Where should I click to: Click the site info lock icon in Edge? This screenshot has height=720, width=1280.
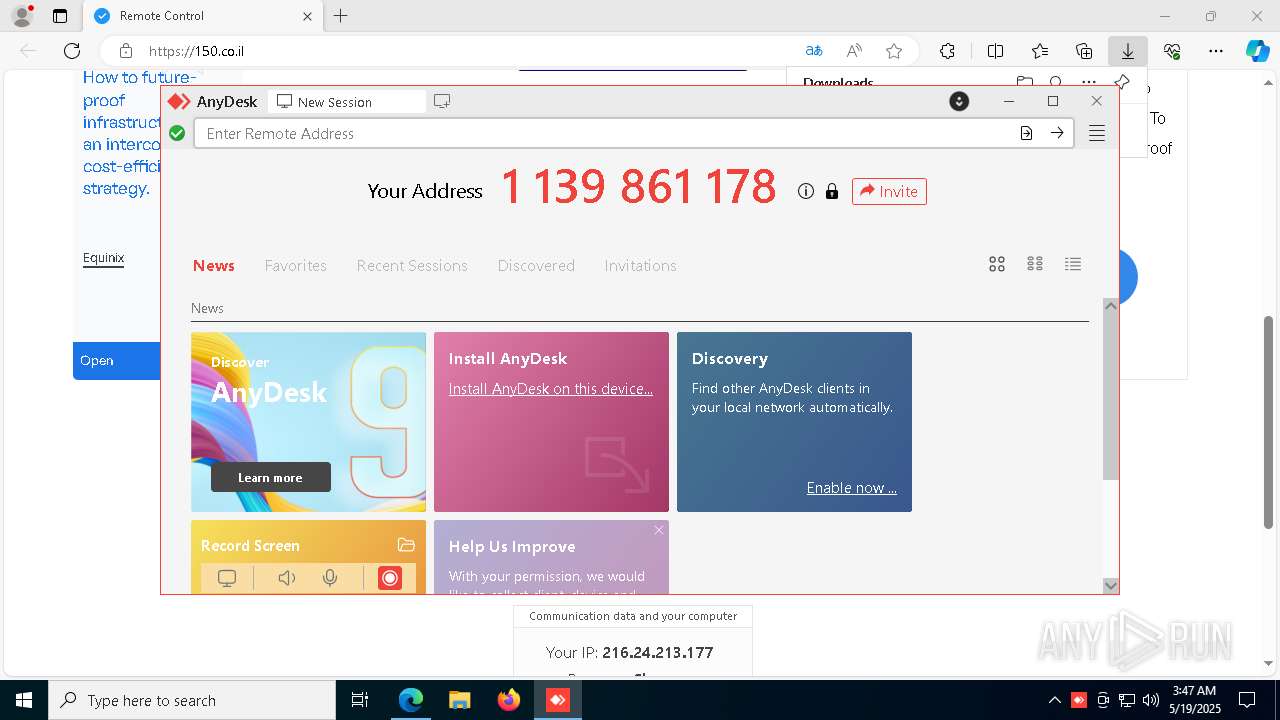[x=126, y=51]
